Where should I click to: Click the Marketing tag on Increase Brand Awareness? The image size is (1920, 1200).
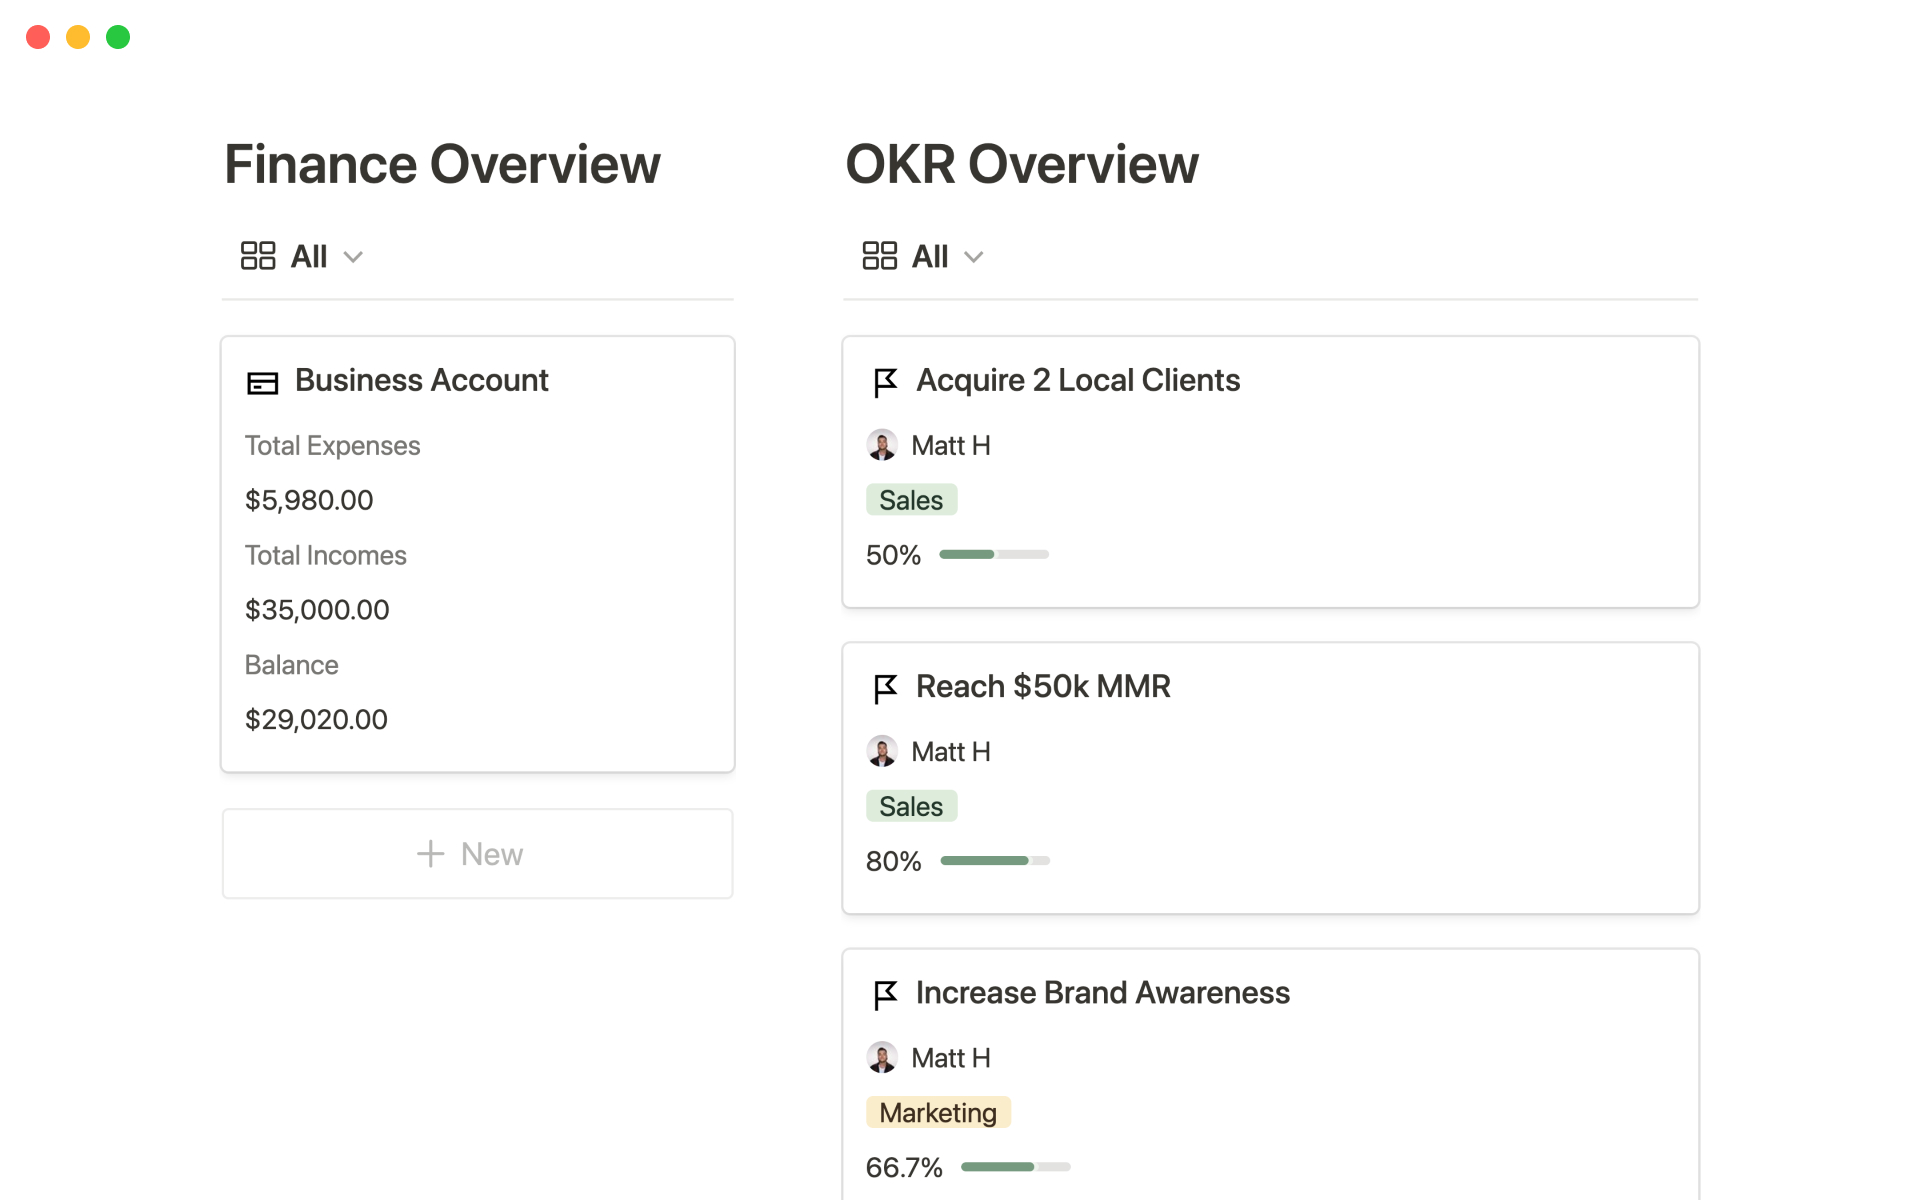point(938,1112)
